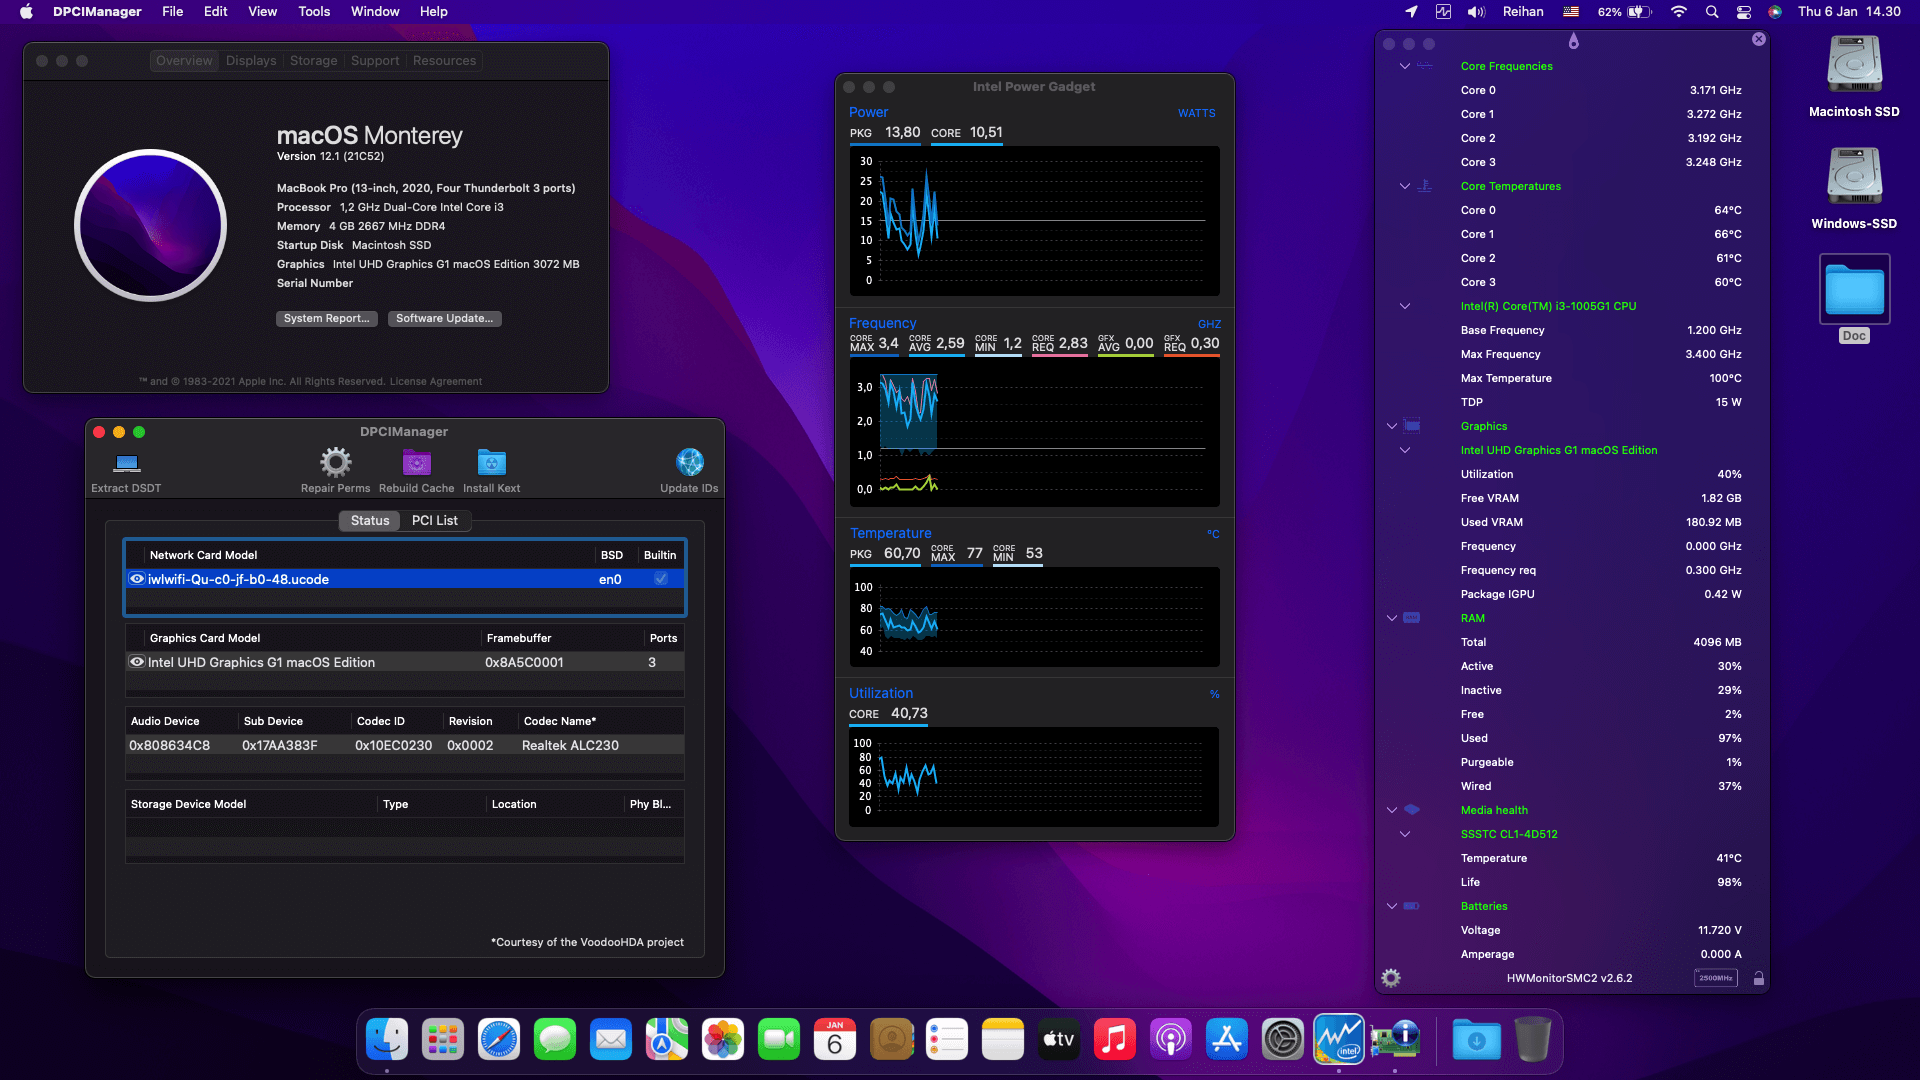Open Safari from the Dock

click(x=499, y=1040)
